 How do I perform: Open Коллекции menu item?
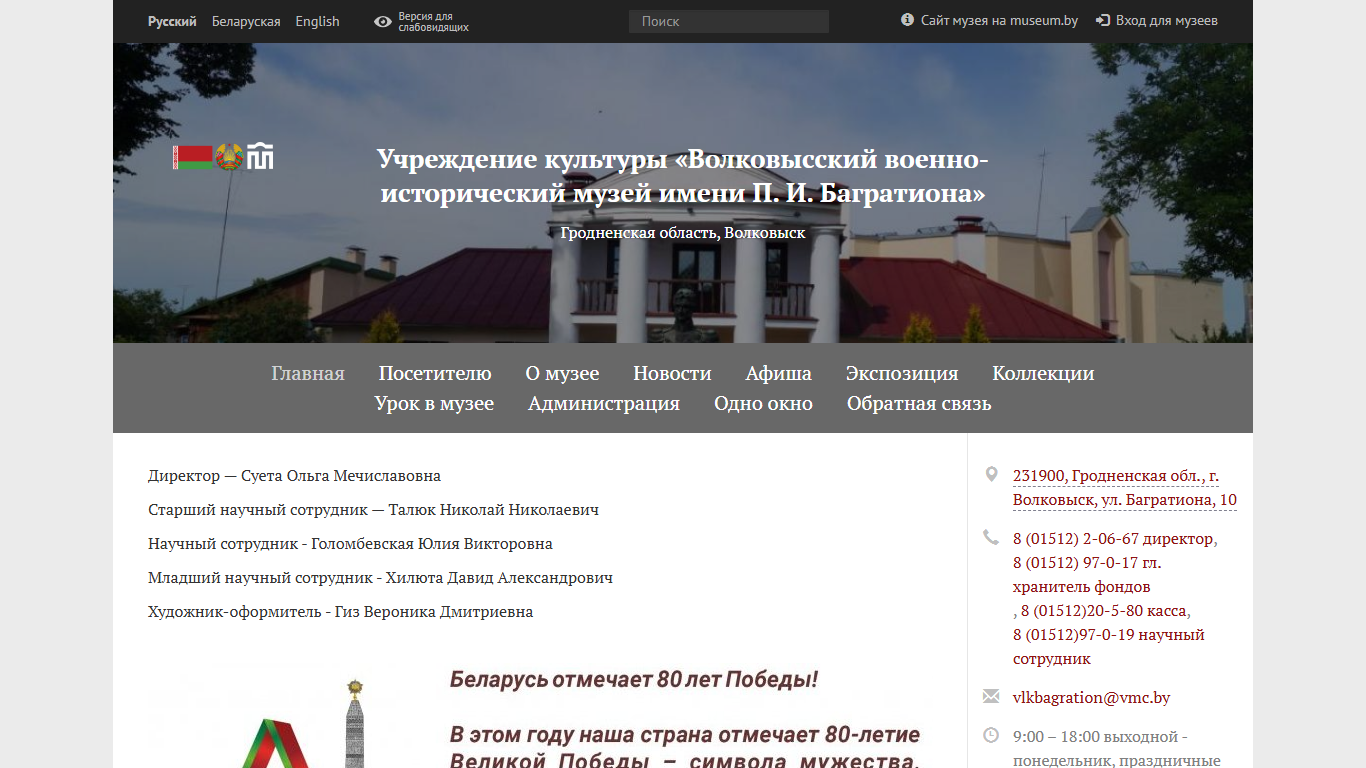click(x=1043, y=373)
